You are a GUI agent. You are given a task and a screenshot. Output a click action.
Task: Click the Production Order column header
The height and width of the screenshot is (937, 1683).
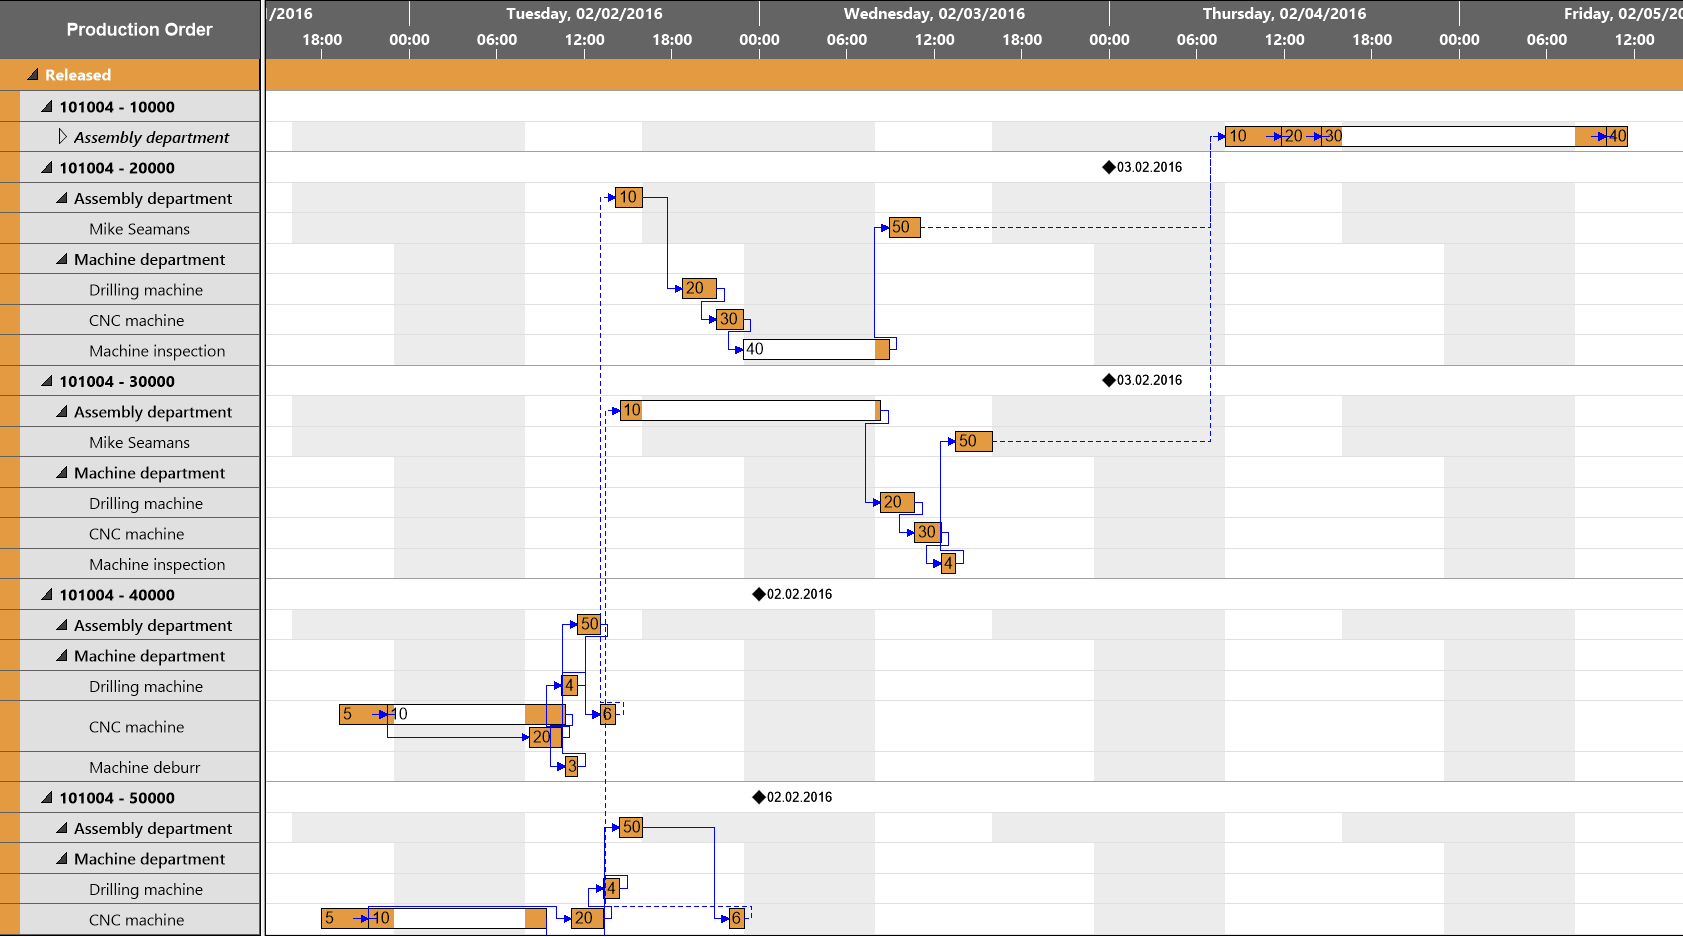click(130, 30)
